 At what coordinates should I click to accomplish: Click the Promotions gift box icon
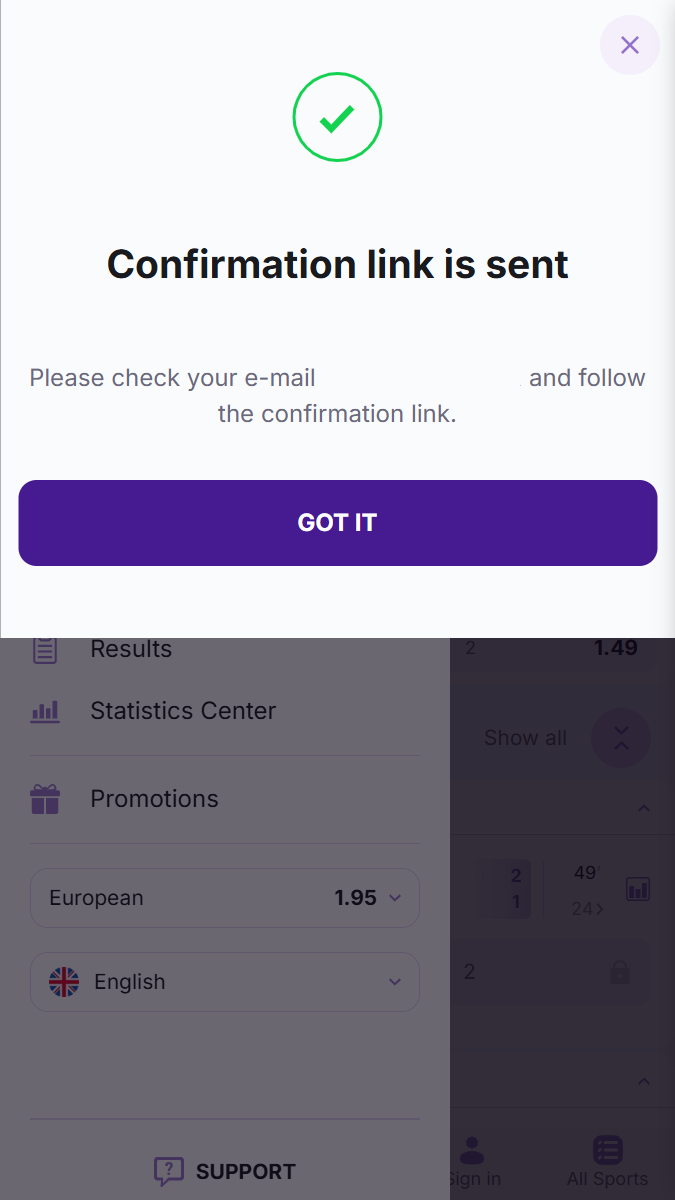point(45,799)
